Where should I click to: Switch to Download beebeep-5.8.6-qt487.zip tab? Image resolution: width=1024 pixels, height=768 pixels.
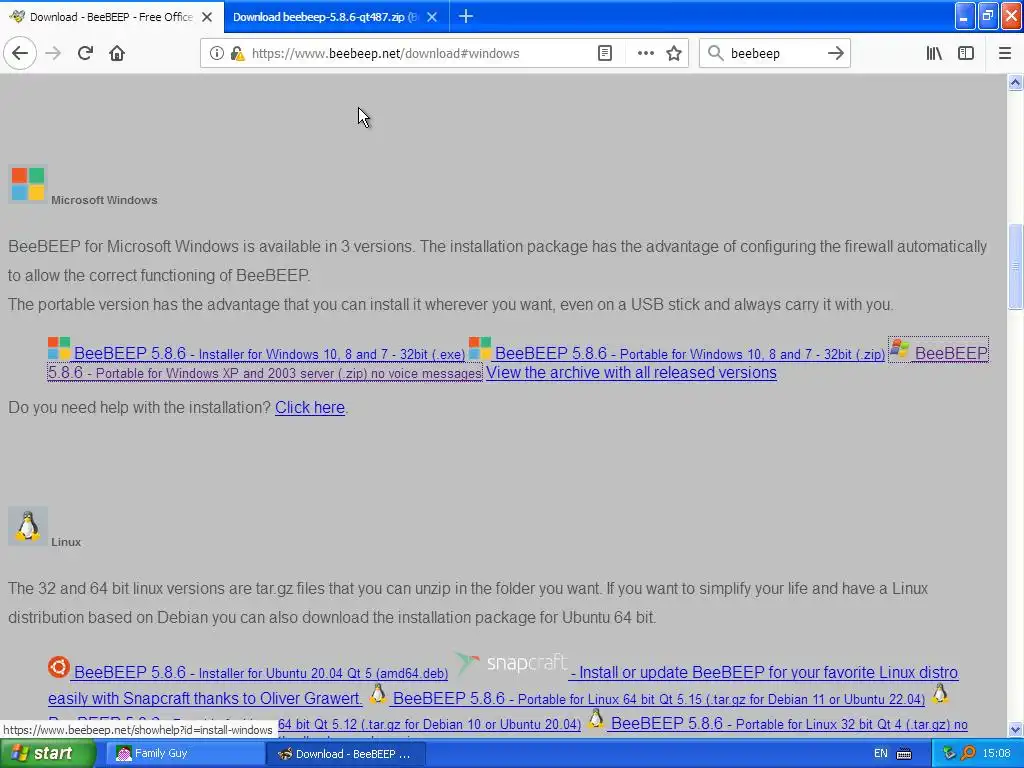point(325,17)
